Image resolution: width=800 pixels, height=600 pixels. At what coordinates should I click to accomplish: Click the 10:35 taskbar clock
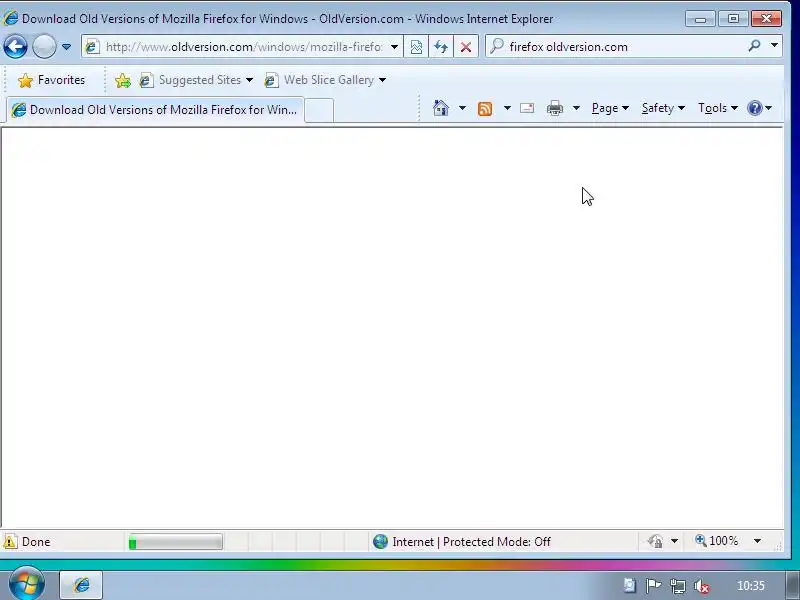point(751,586)
